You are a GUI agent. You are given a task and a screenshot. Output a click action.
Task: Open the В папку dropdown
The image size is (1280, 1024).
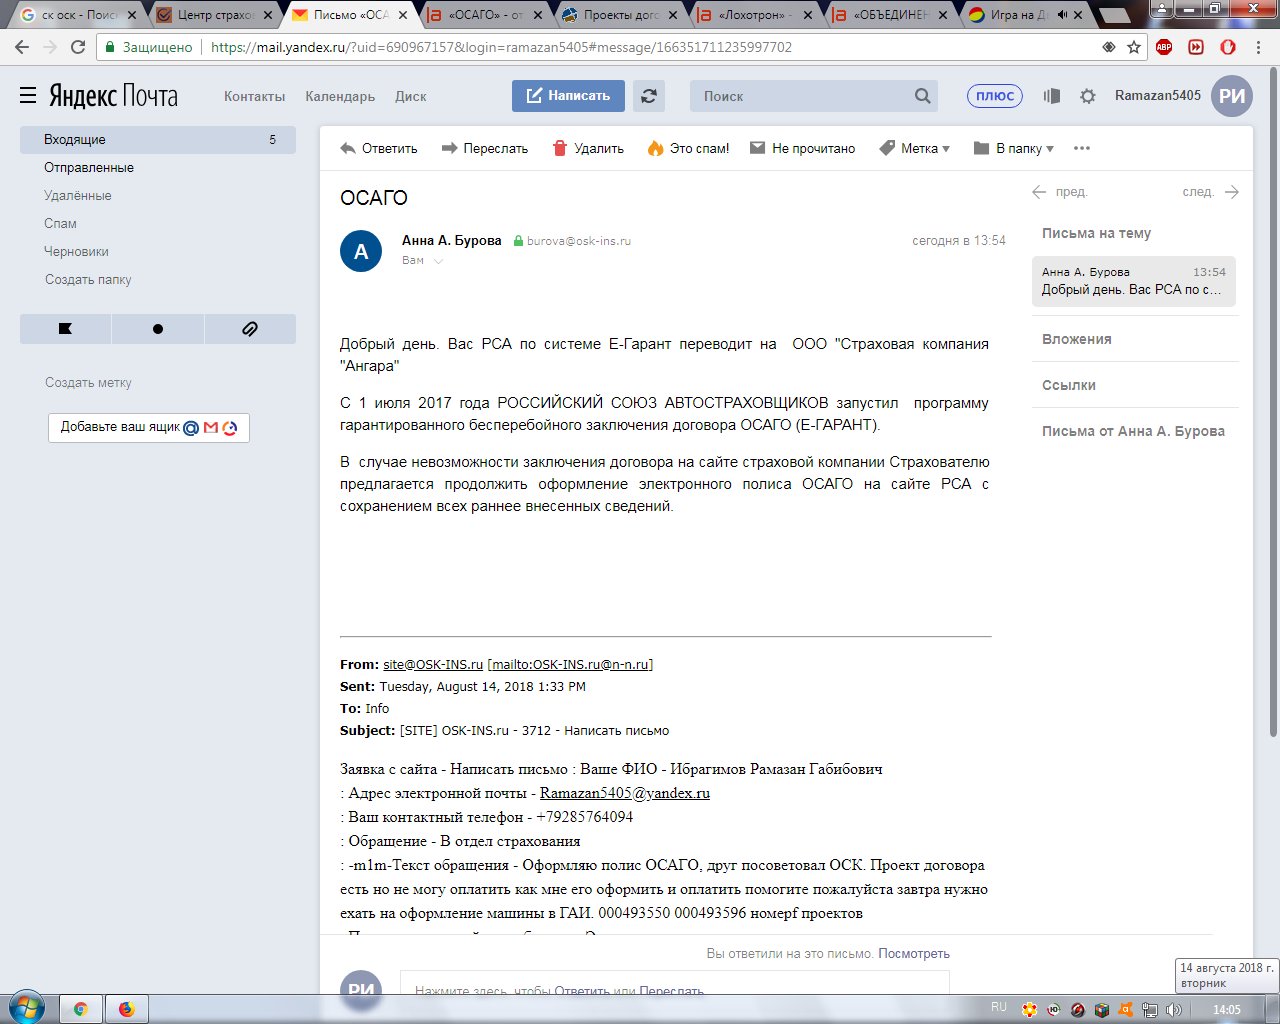pyautogui.click(x=1014, y=148)
